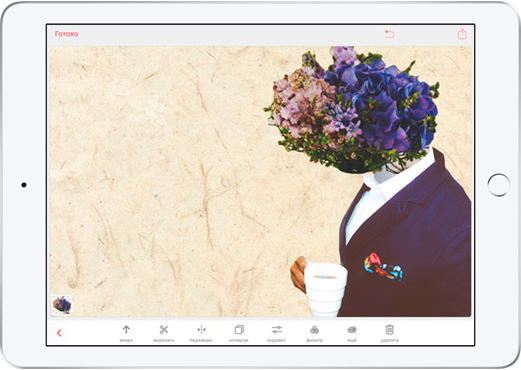This screenshot has width=521, height=370.
Task: Open the share export icon
Action: click(x=462, y=34)
